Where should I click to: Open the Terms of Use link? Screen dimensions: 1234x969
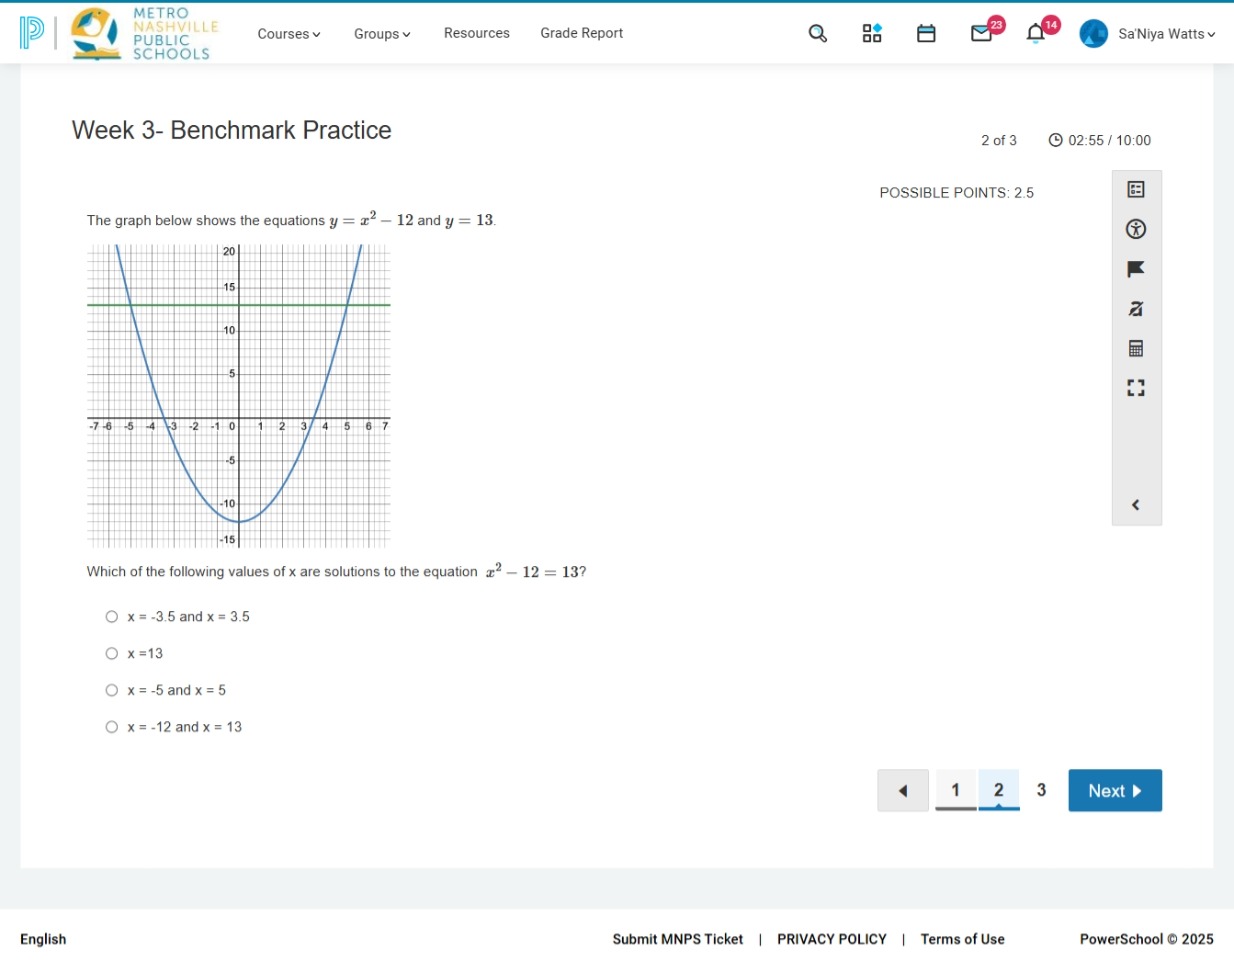(x=963, y=939)
